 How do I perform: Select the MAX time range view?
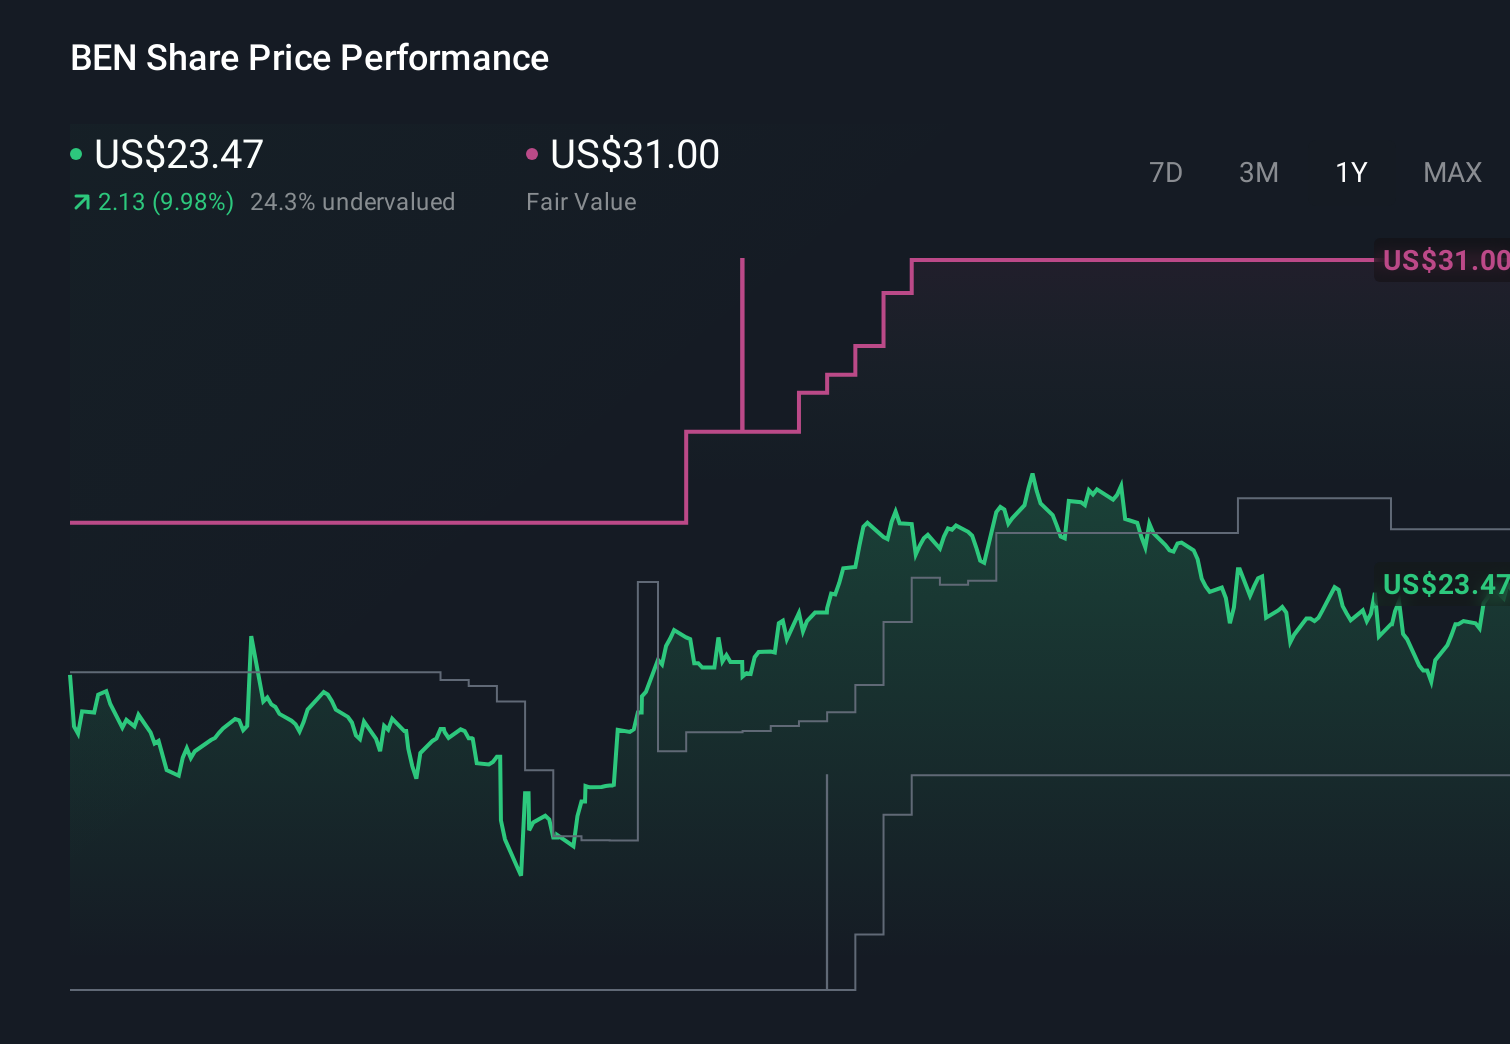pos(1451,172)
